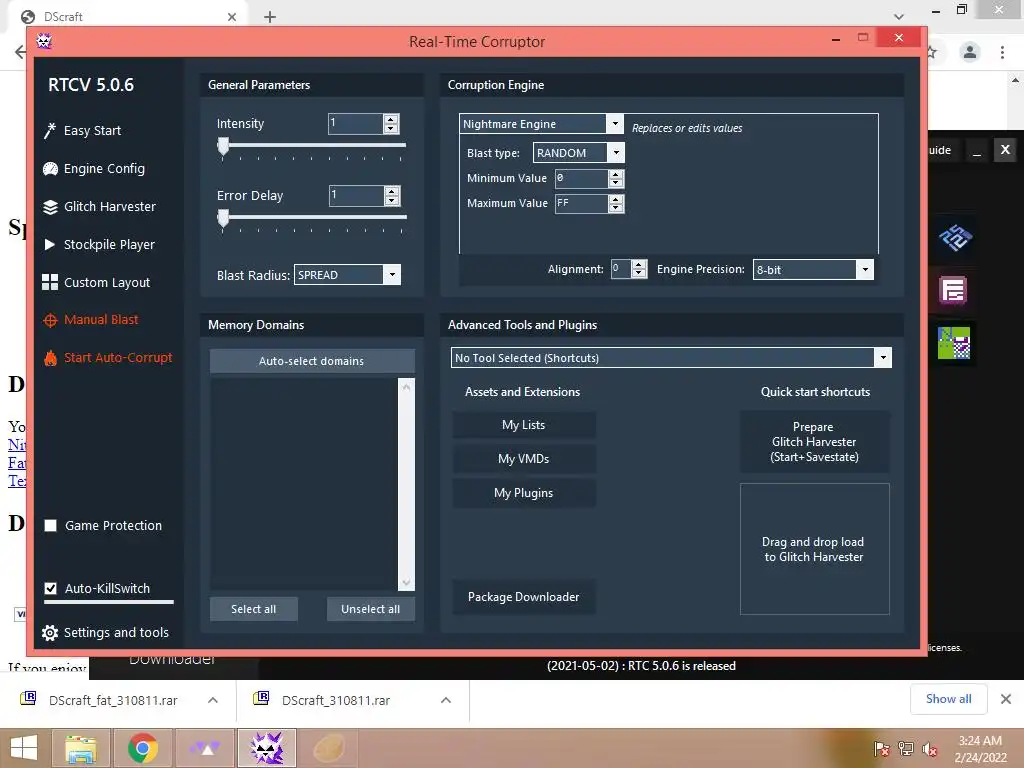
Task: Click the Action Center flag tray icon
Action: tap(882, 749)
